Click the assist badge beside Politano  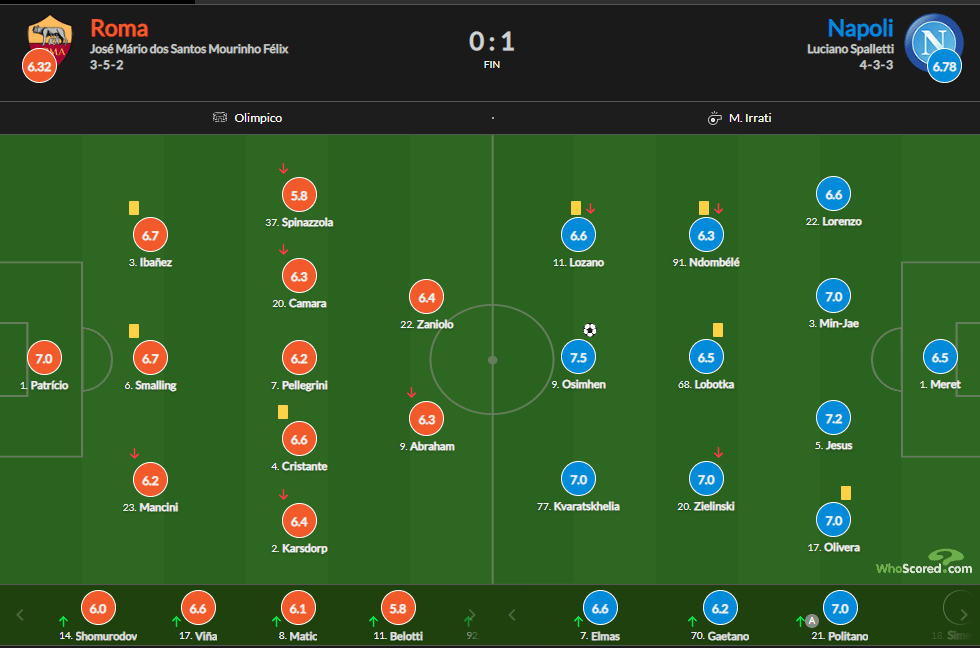(812, 621)
